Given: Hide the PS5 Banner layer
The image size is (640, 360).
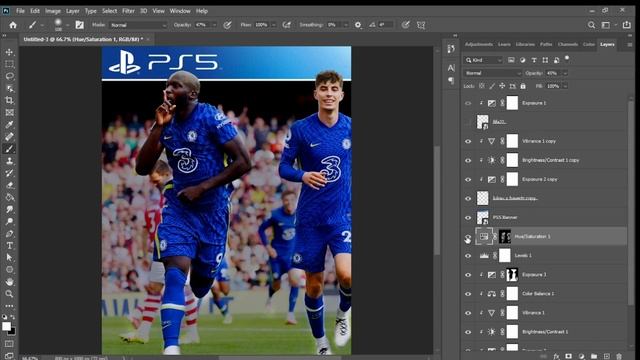Looking at the screenshot, I should 468,218.
